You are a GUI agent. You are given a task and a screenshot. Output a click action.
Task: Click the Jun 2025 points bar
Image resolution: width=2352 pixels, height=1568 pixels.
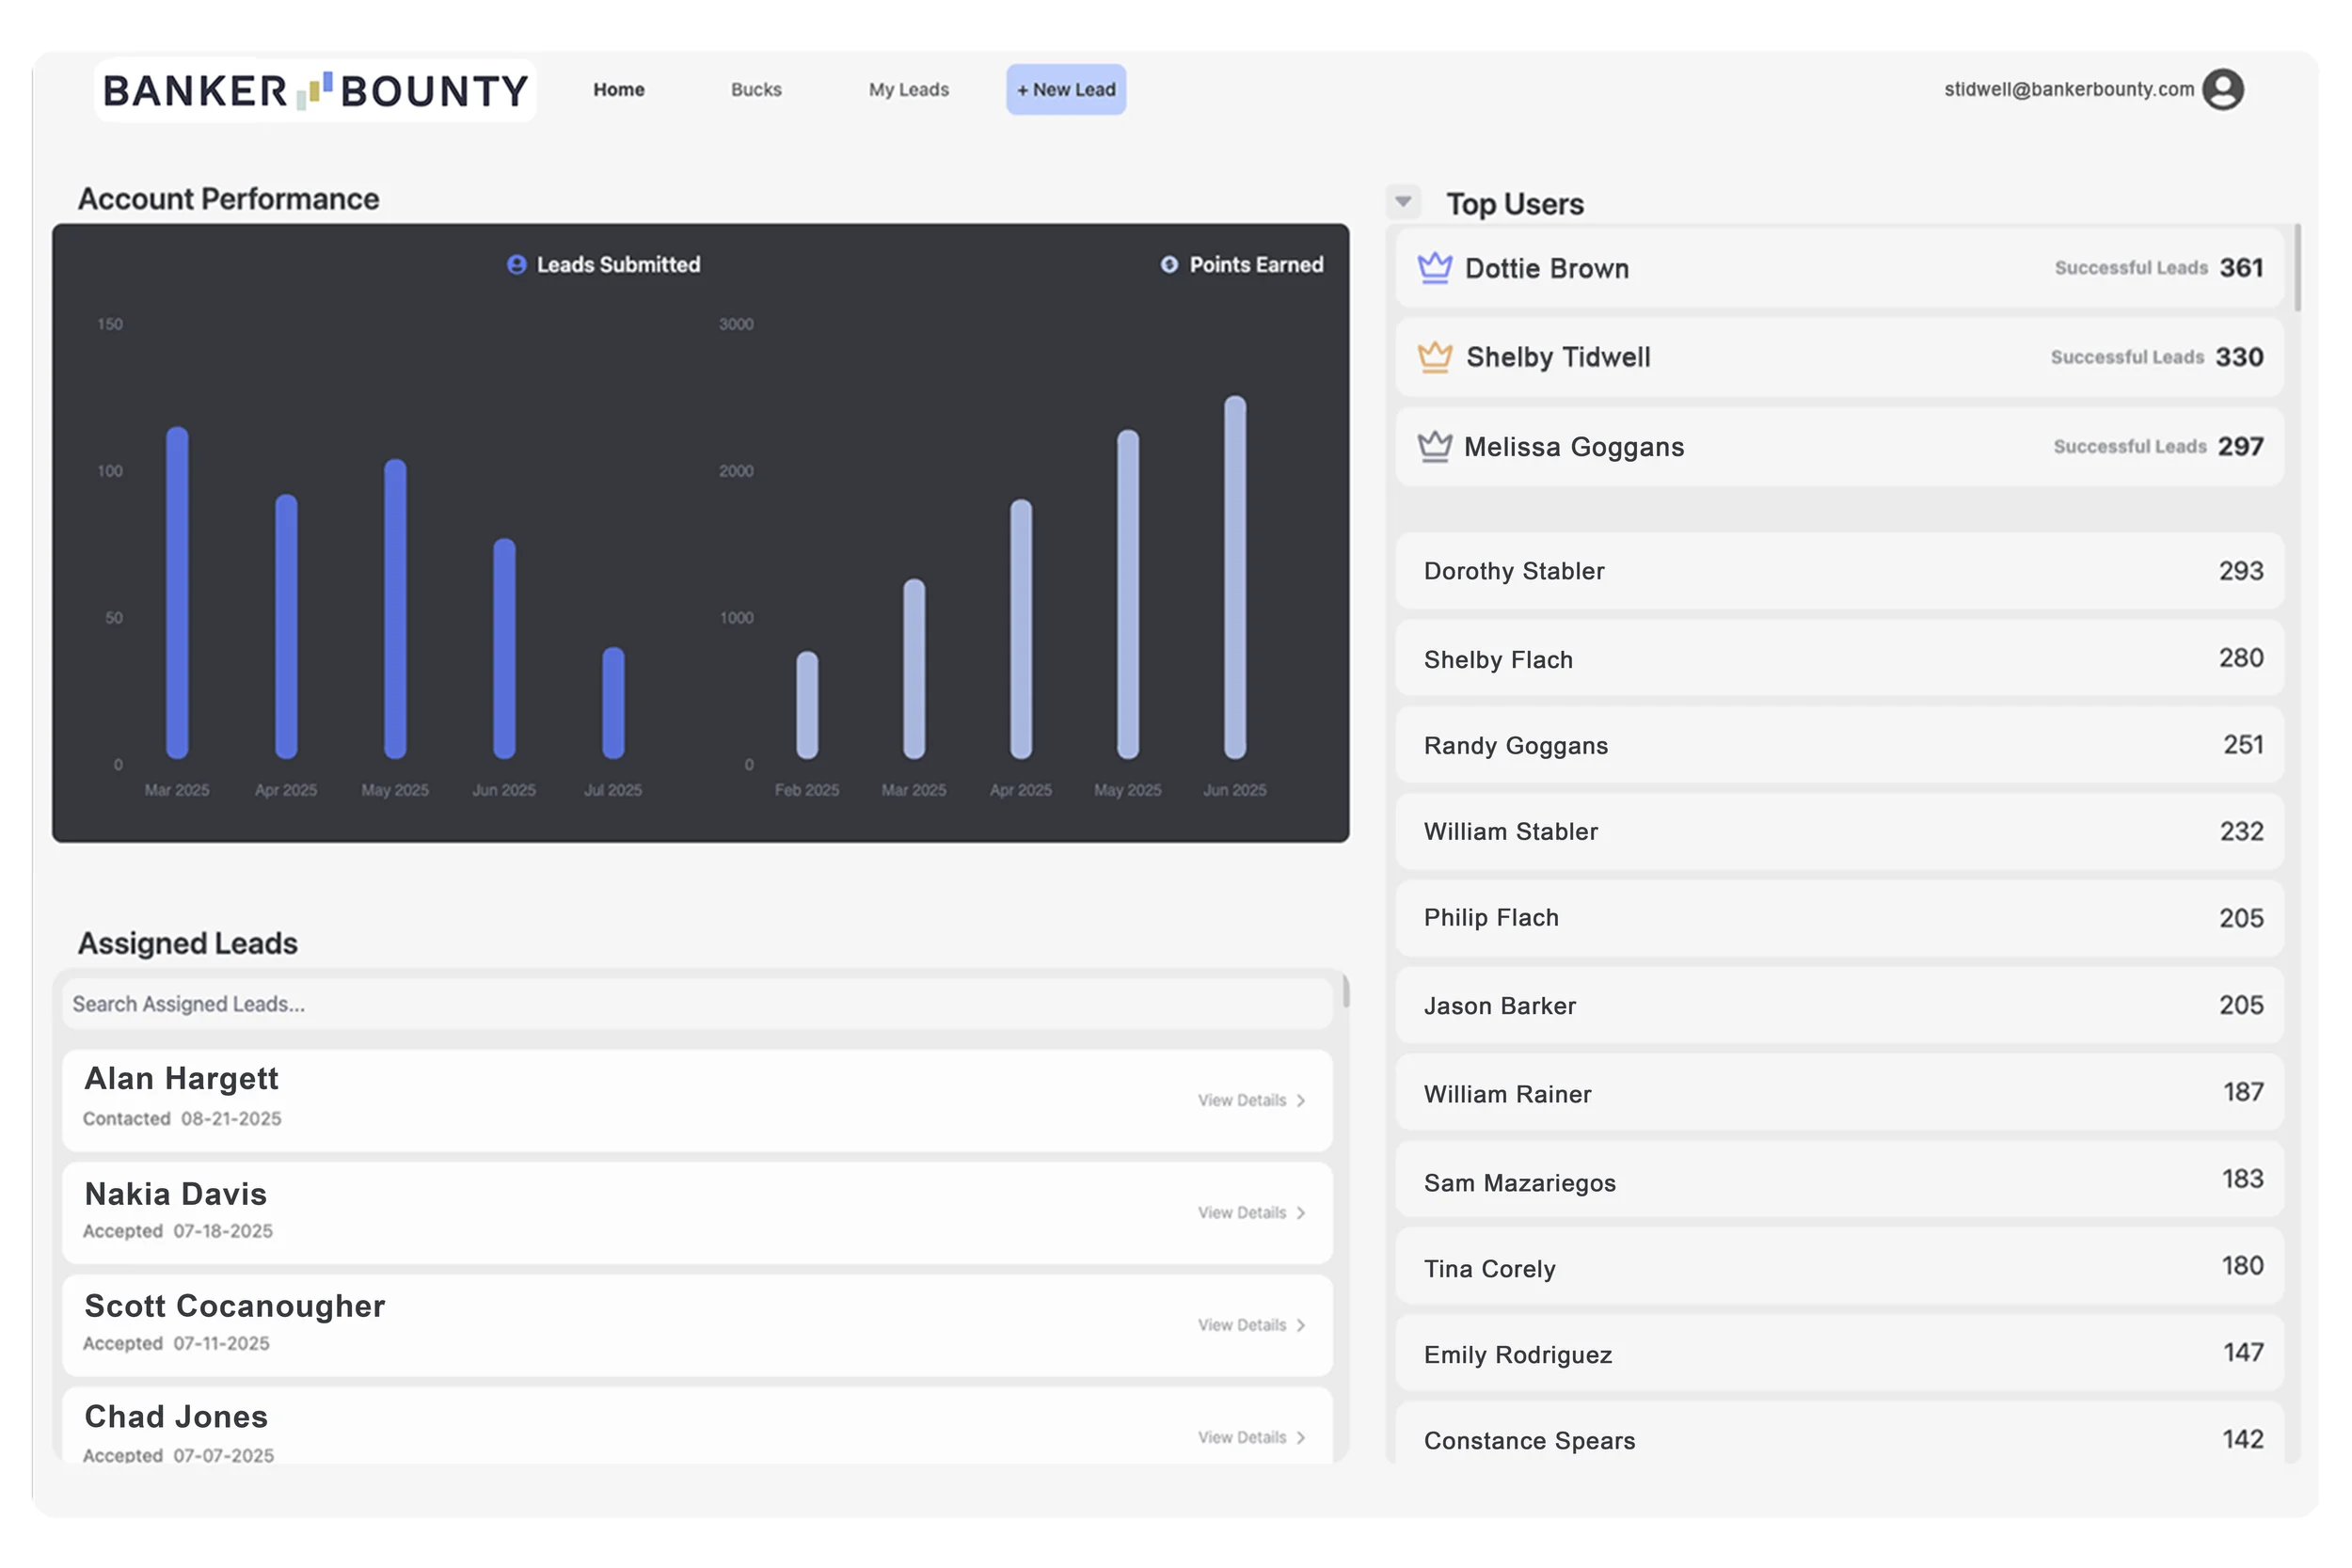1235,577
